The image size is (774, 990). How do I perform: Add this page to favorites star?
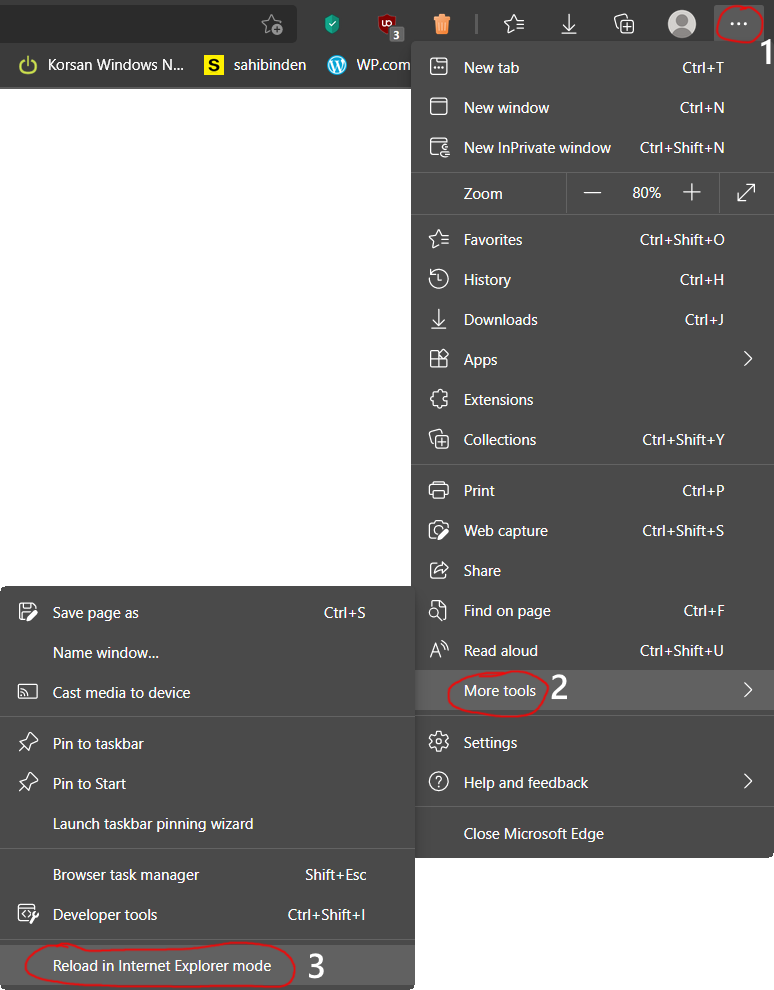click(x=272, y=24)
